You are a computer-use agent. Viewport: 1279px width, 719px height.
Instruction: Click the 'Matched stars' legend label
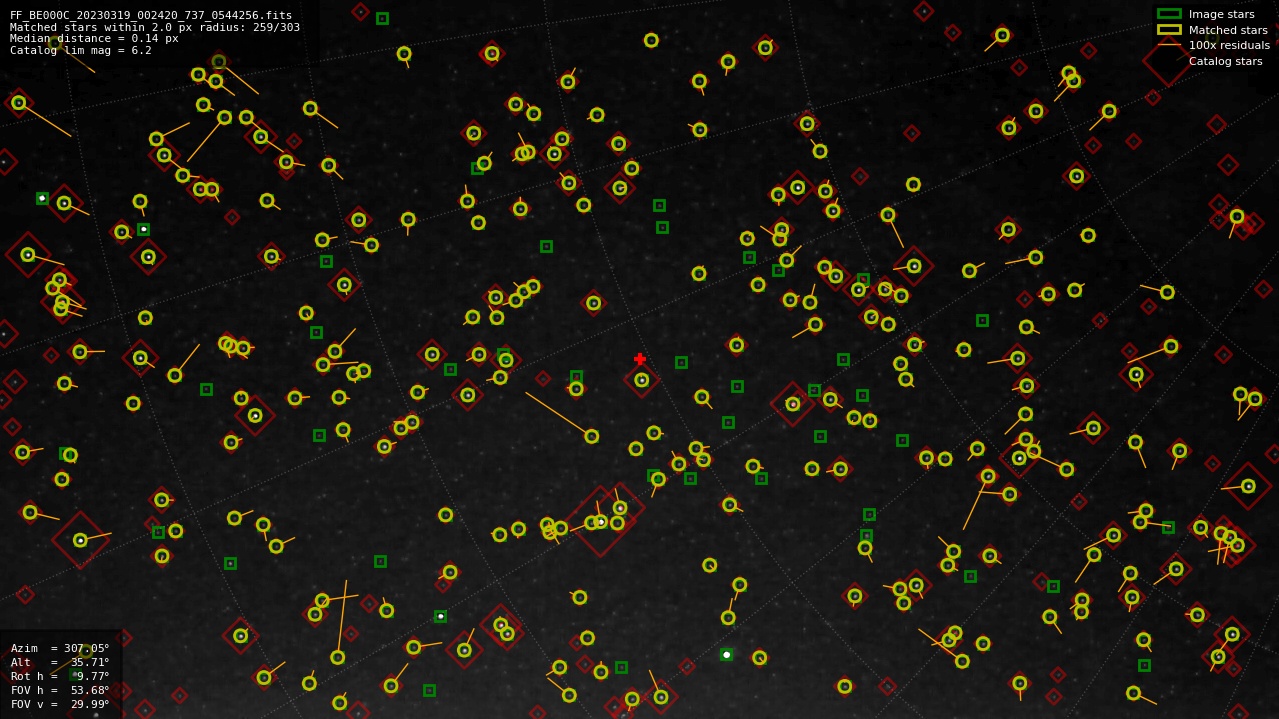pos(1228,30)
